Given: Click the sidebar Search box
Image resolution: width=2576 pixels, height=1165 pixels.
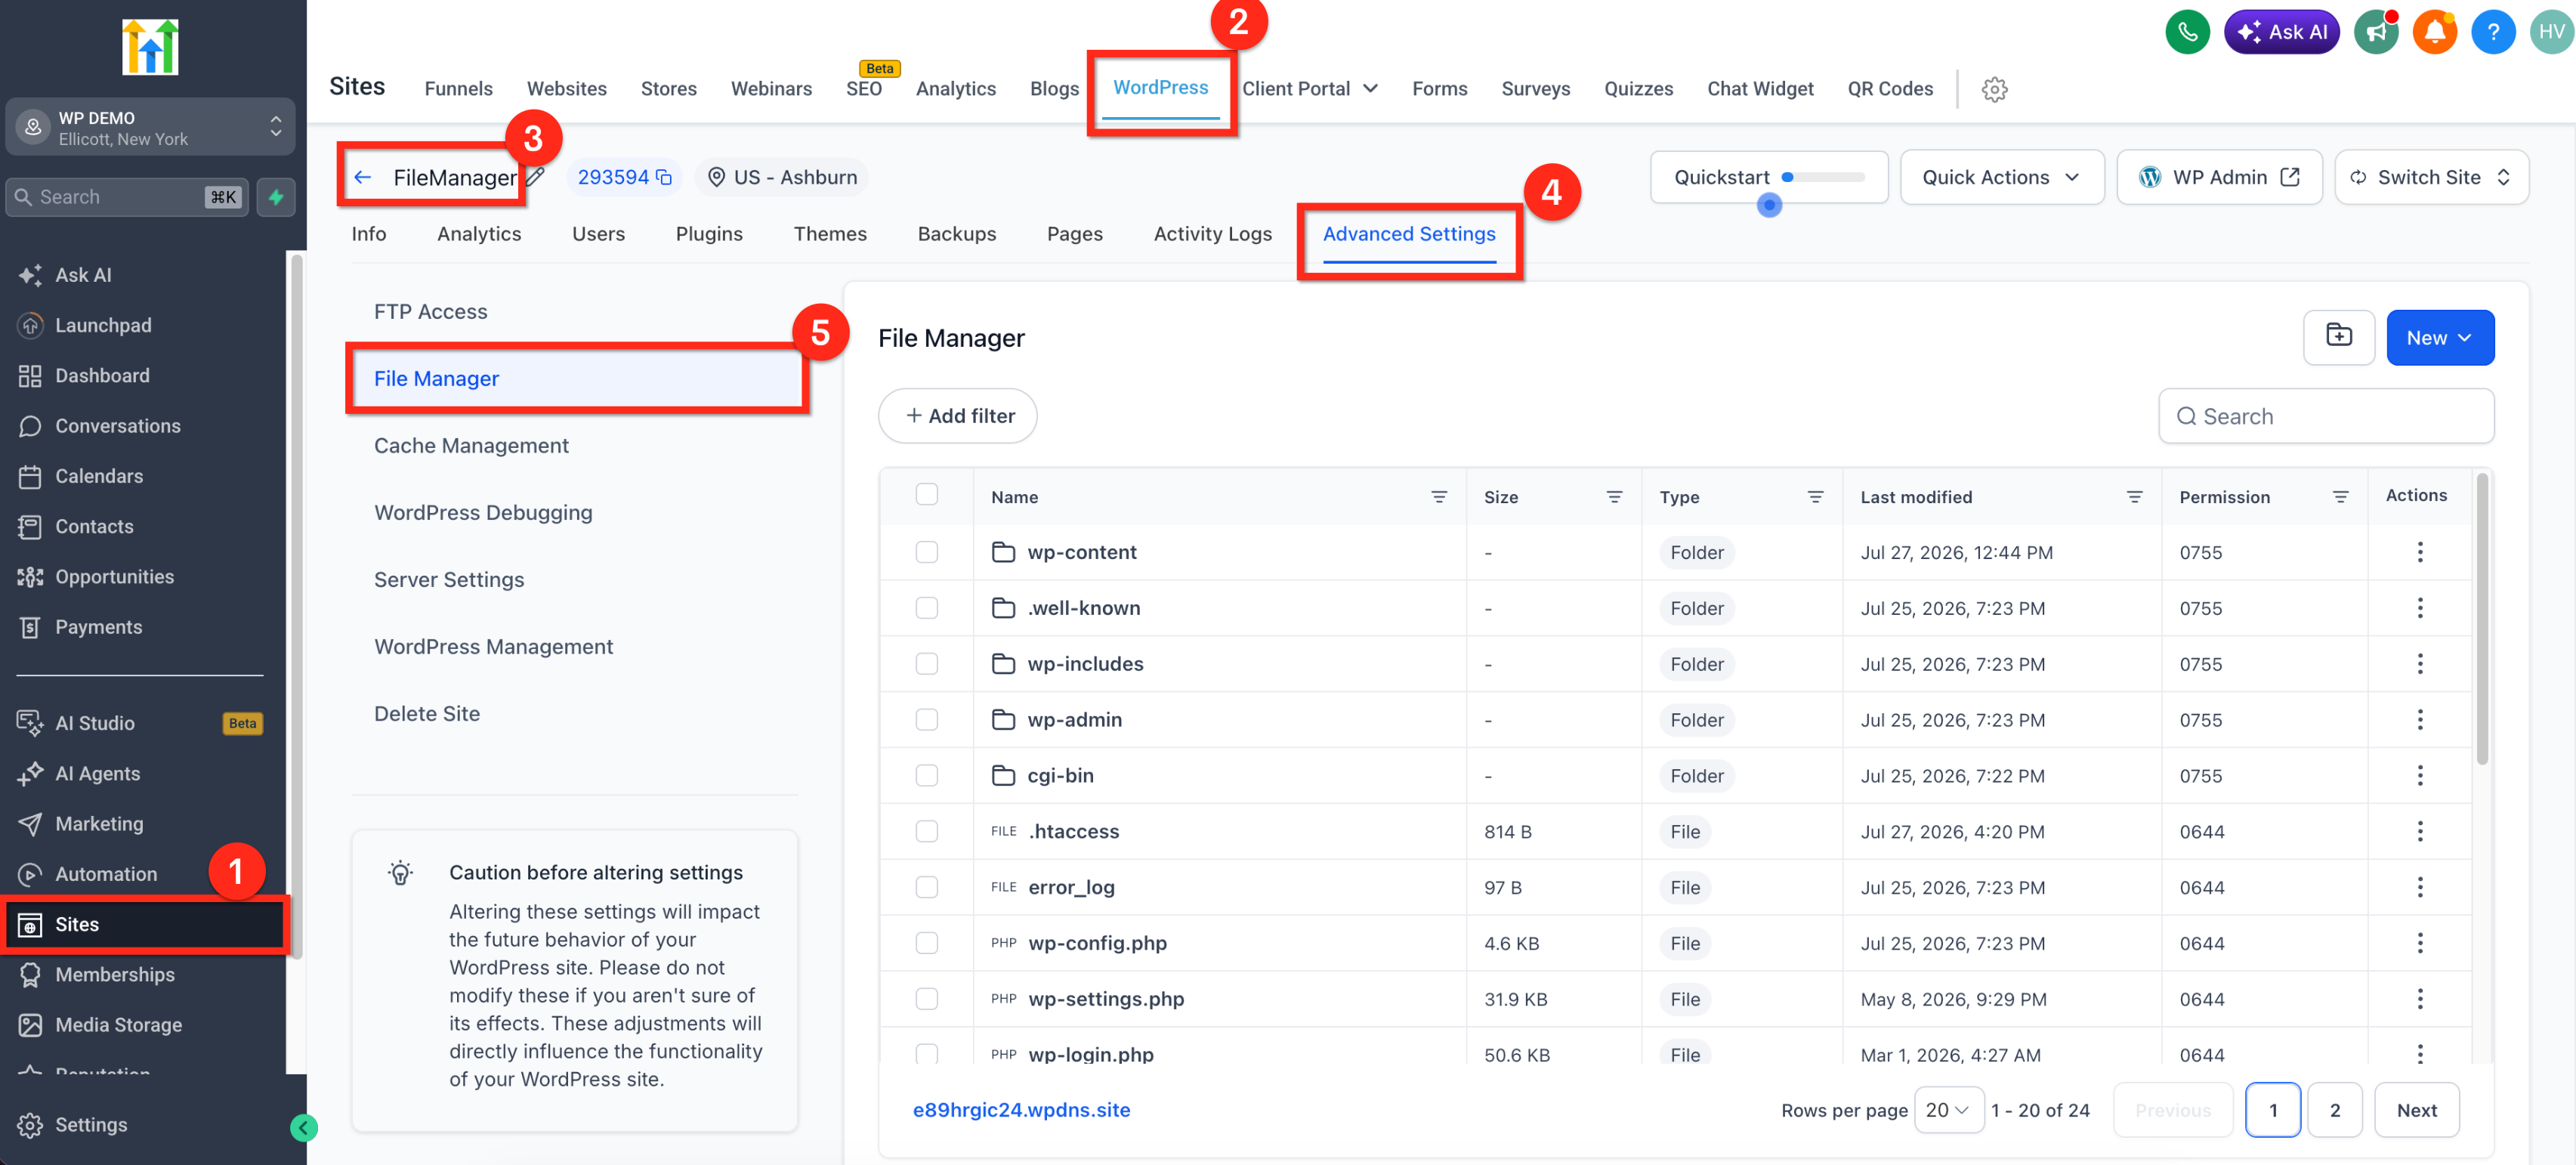Looking at the screenshot, I should pyautogui.click(x=127, y=197).
